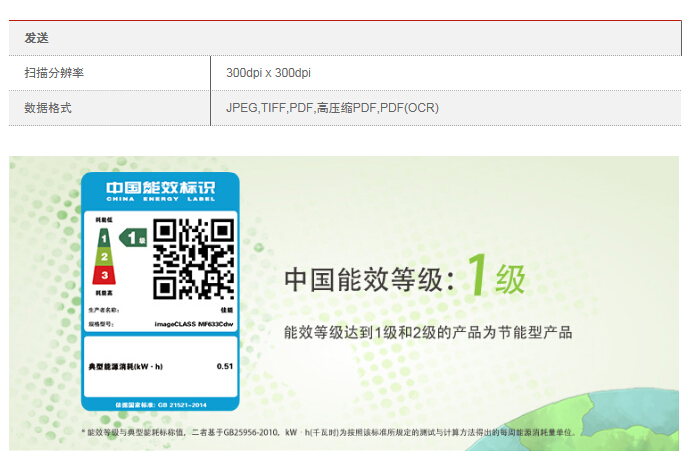Click the 中国能效标识 label title
Screen dimensions: 697x459
pos(160,188)
